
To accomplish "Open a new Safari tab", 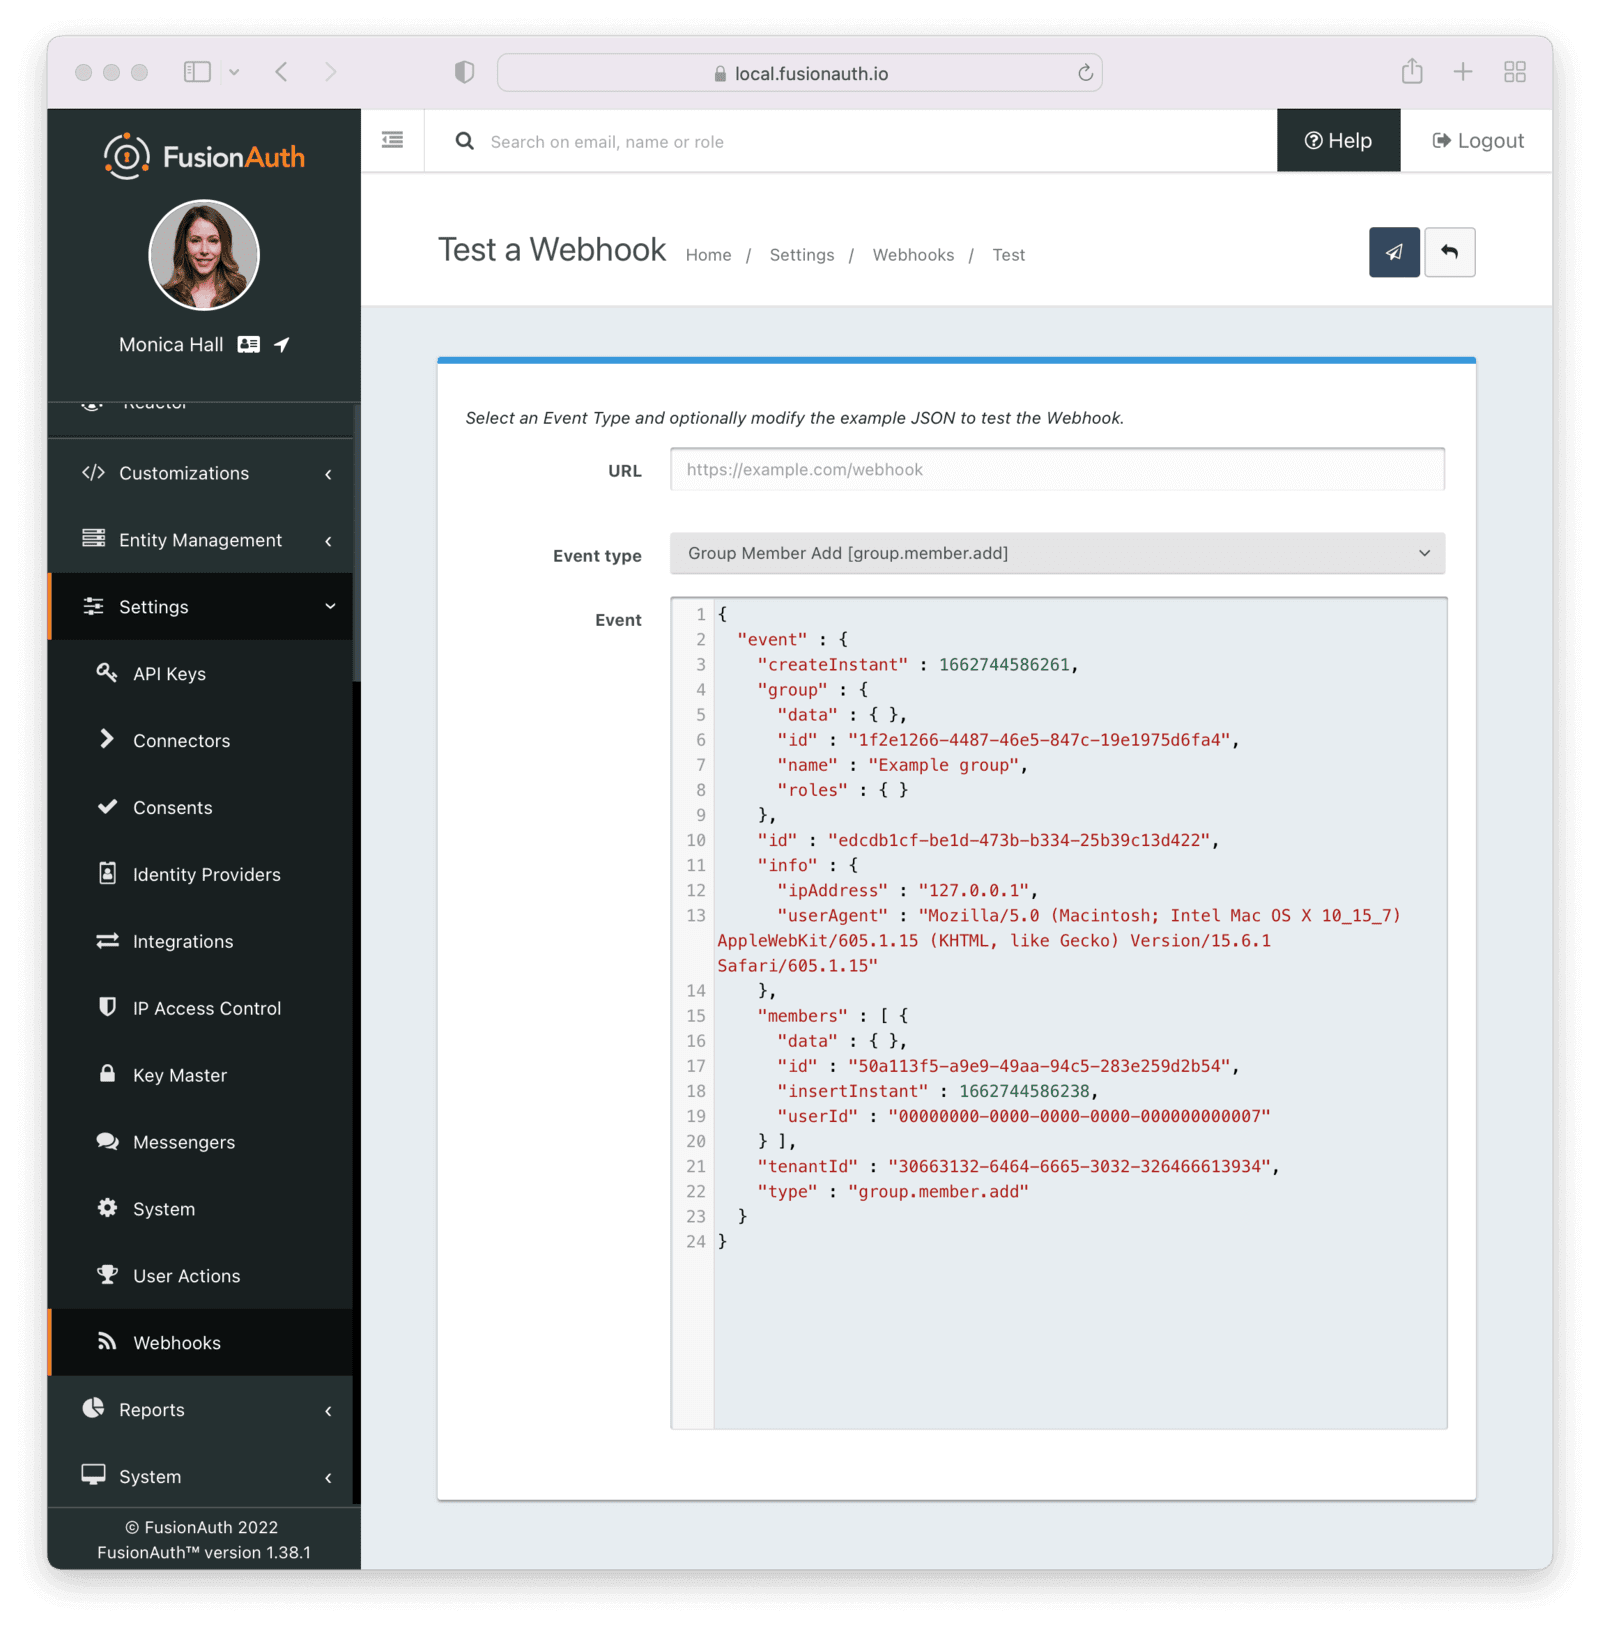I will (x=1463, y=72).
